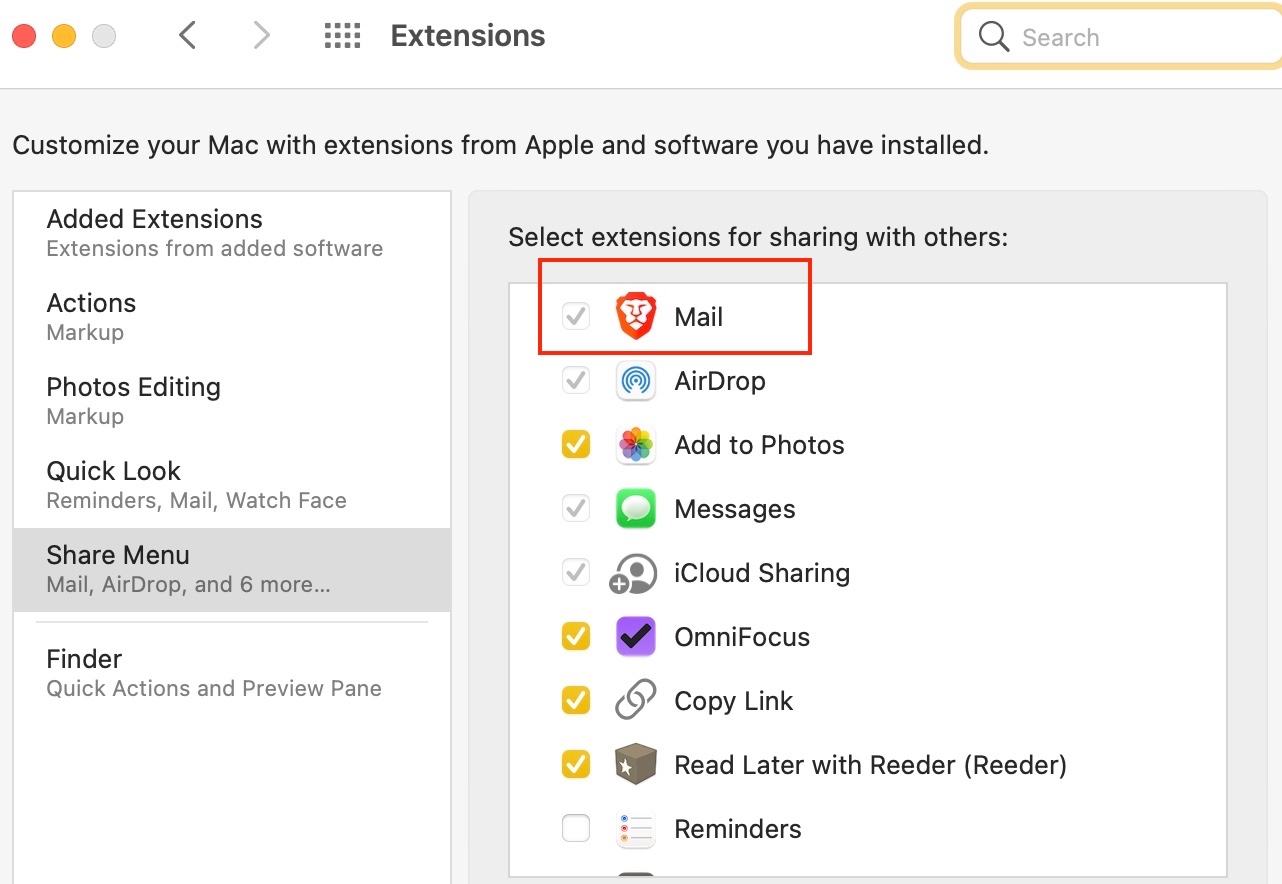Screen dimensions: 1282x884
Task: Click the Reminders list icon
Action: tap(635, 829)
